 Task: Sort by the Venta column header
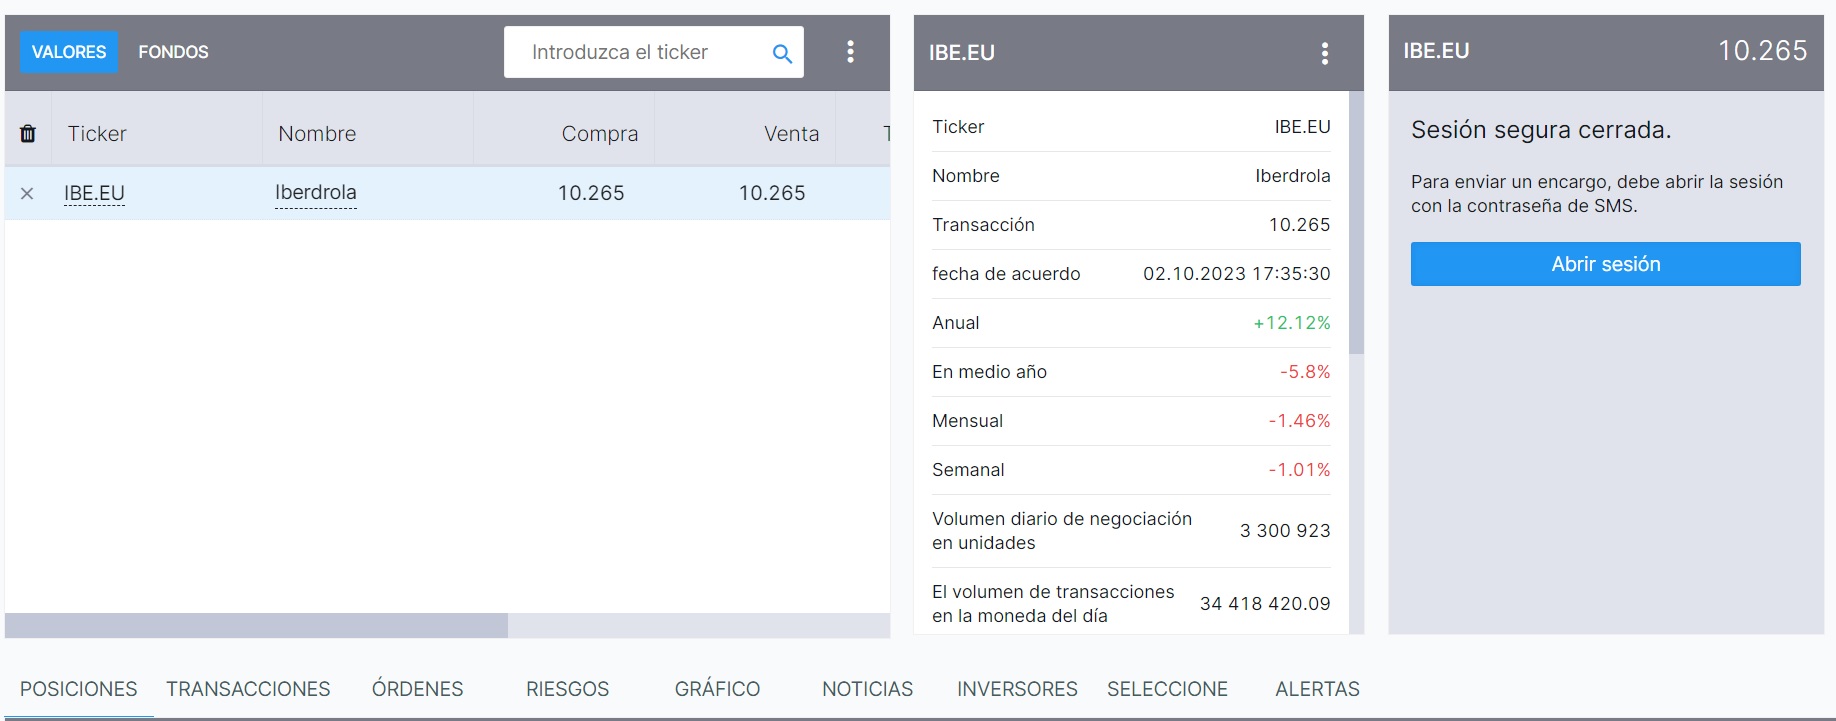pos(792,134)
